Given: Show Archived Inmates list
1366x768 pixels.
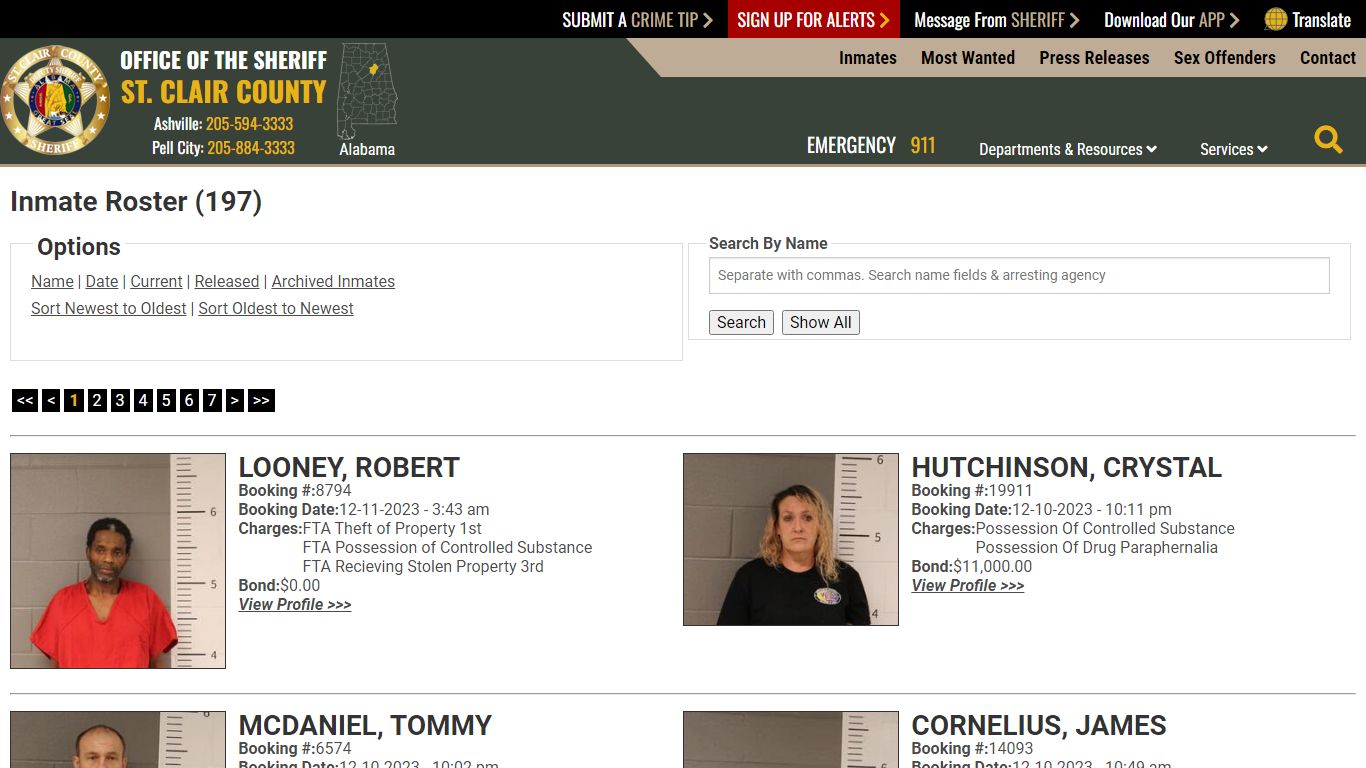Looking at the screenshot, I should tap(333, 281).
